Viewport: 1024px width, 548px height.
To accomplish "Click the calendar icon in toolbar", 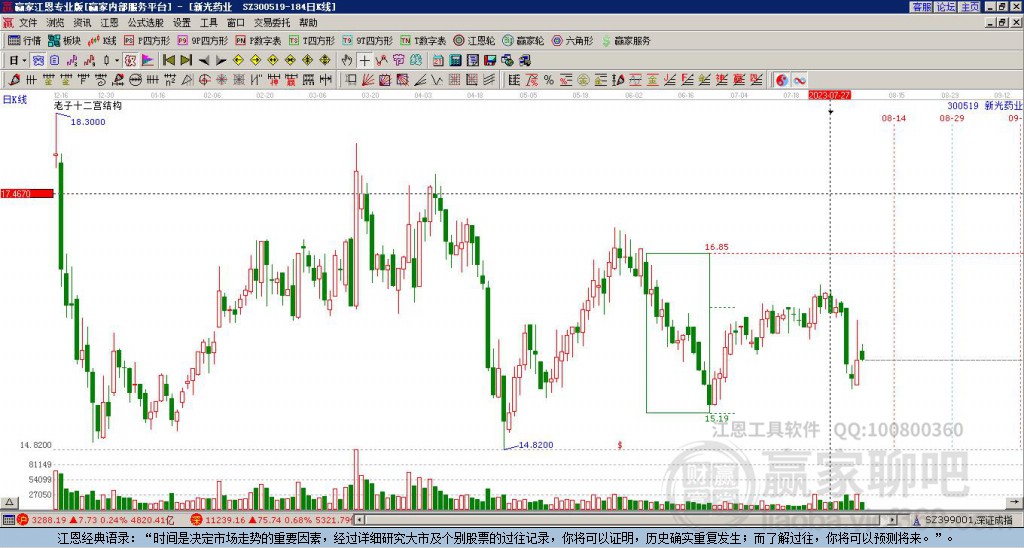I will [438, 61].
